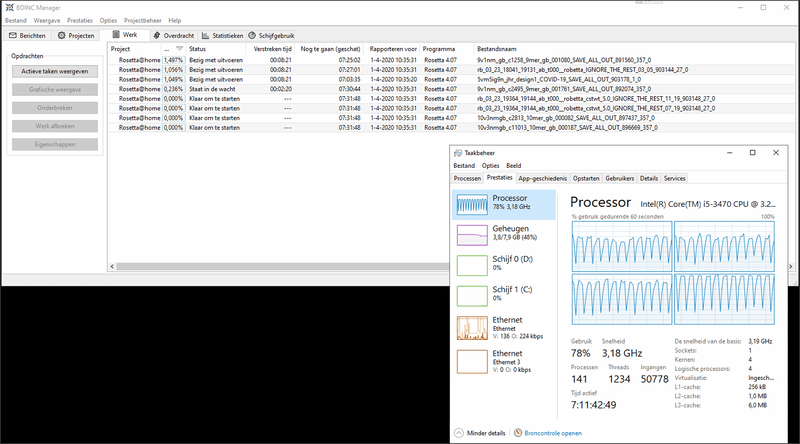Select the Werk tab
Screen dimensions: 800x444
coord(125,35)
